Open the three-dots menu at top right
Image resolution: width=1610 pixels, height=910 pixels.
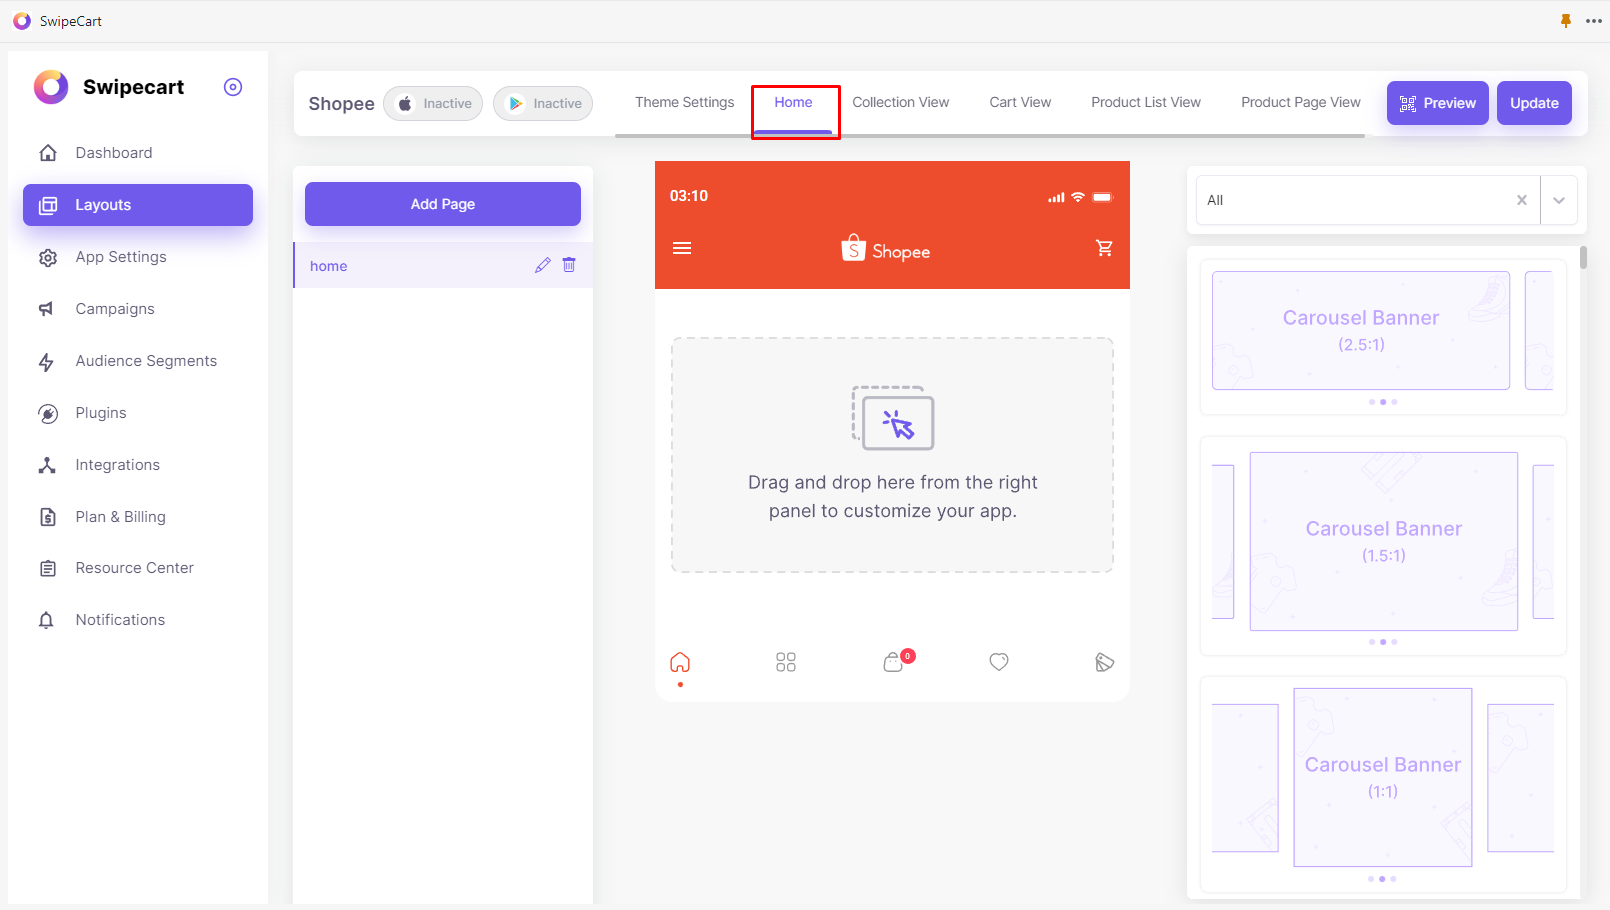[1594, 20]
